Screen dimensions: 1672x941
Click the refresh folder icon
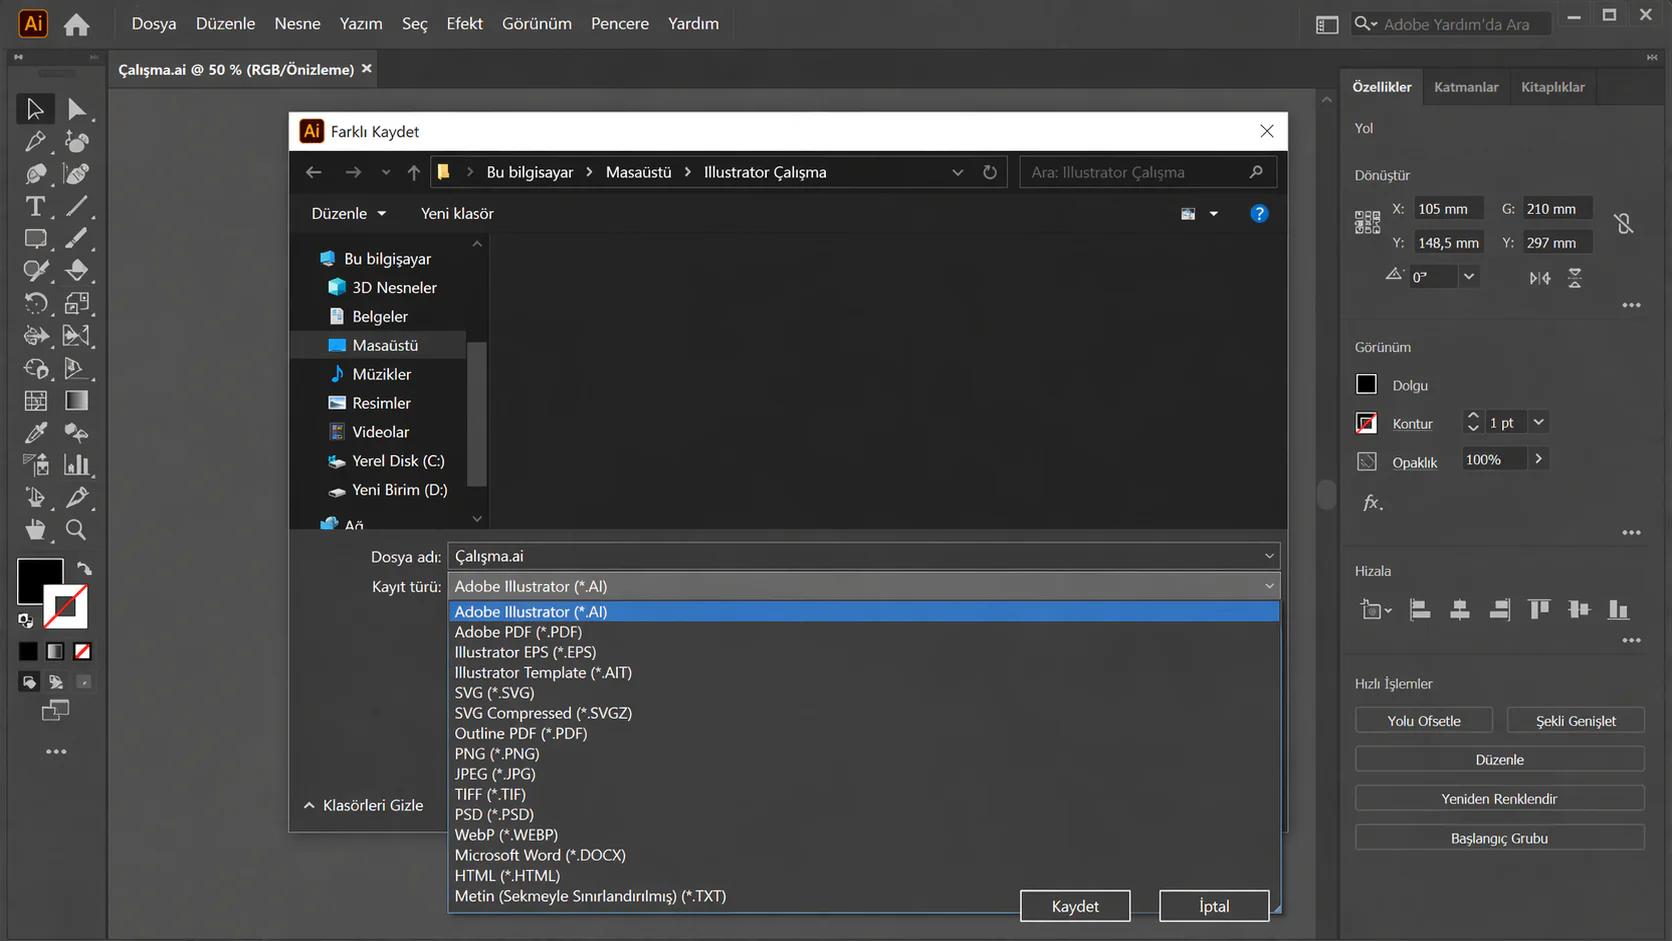[989, 172]
